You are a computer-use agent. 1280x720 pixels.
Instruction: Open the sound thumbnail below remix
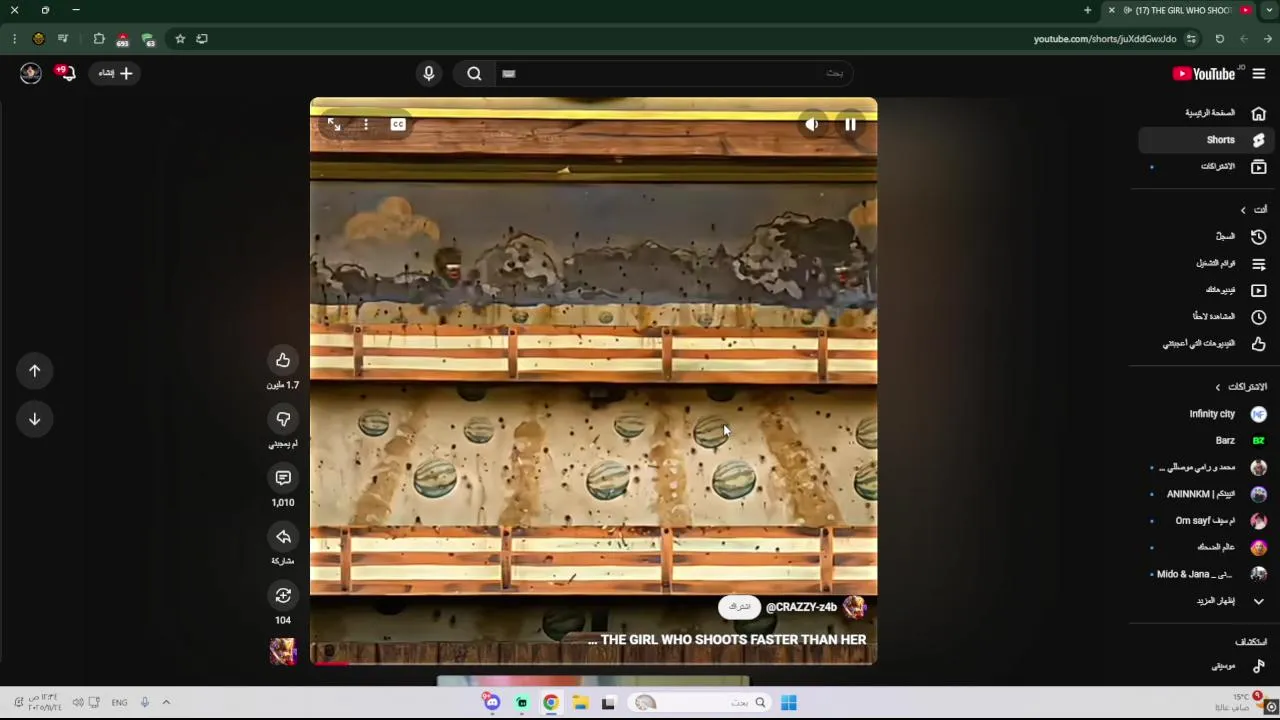[283, 651]
